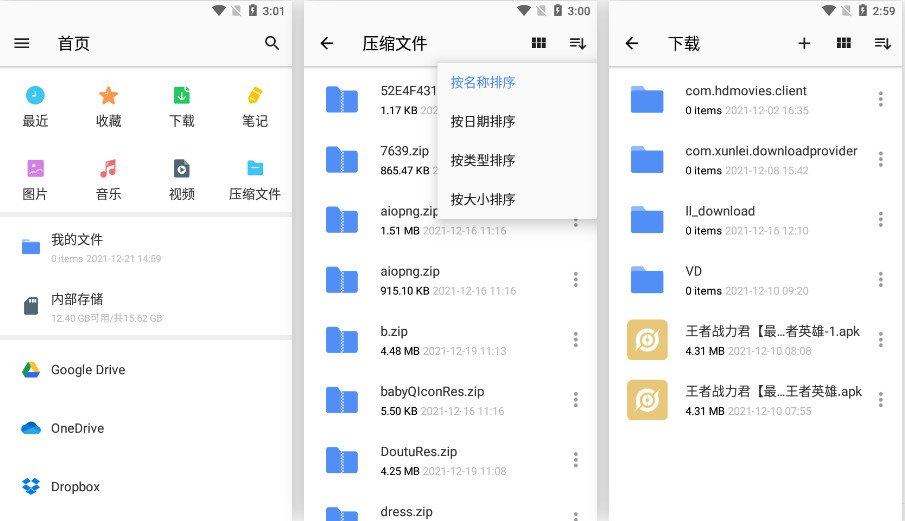The height and width of the screenshot is (521, 905).
Task: Tap the 王者战力君 王者英雄.apk app icon
Action: pos(648,400)
